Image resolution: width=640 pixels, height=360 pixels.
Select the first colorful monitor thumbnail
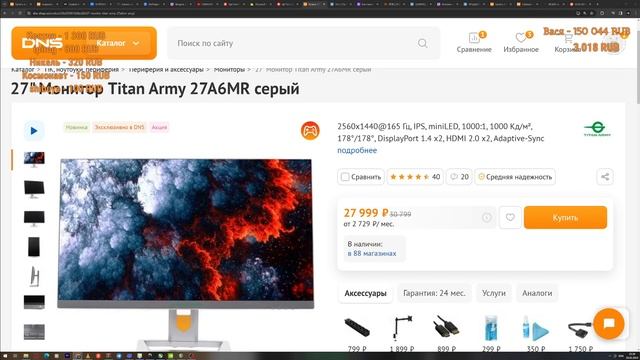pos(34,159)
